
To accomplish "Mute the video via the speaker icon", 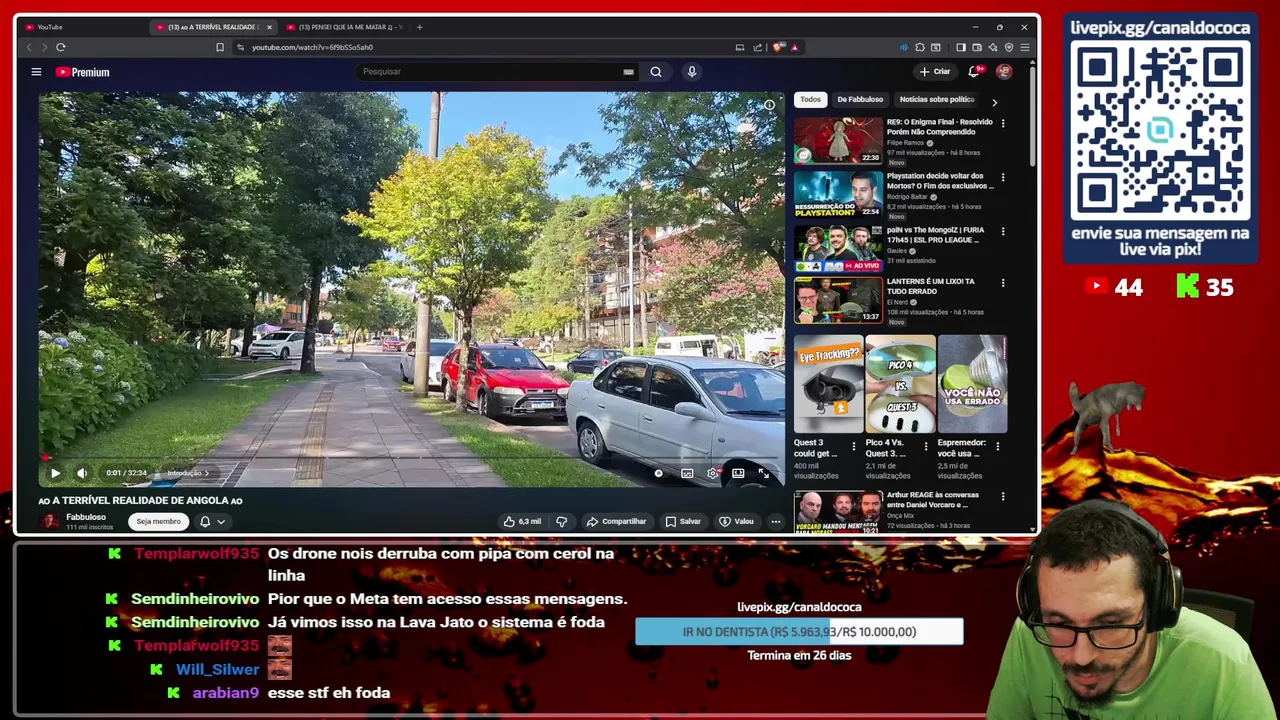I will tap(82, 473).
